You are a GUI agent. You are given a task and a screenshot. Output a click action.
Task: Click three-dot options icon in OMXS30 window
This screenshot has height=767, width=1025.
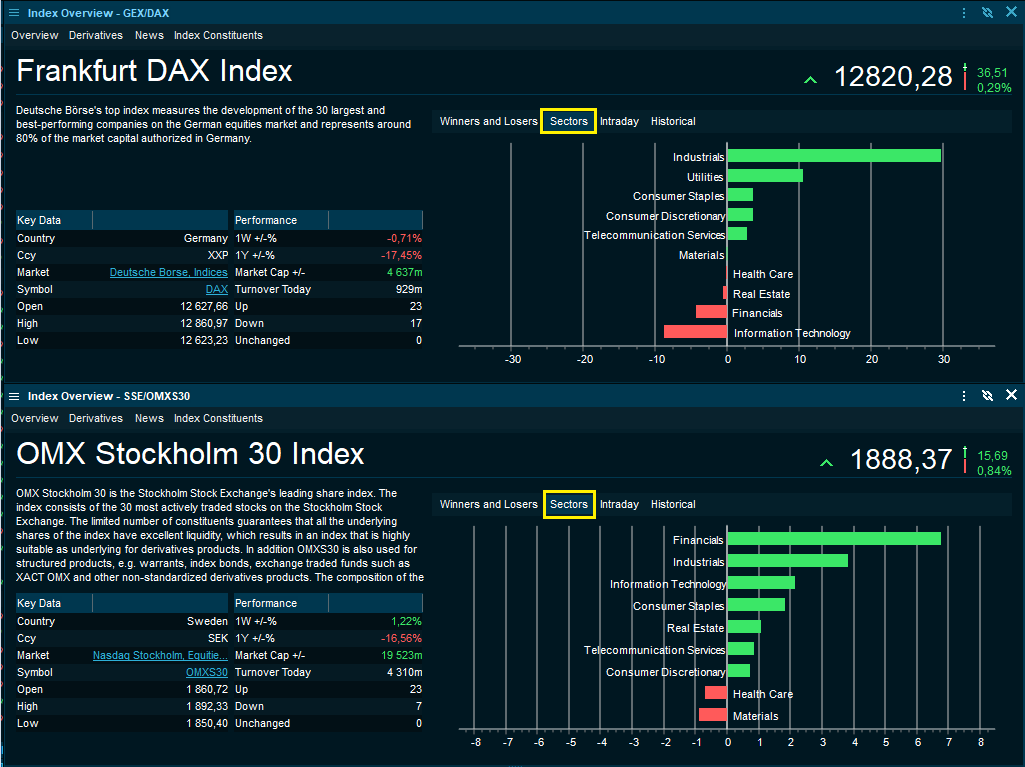tap(964, 396)
